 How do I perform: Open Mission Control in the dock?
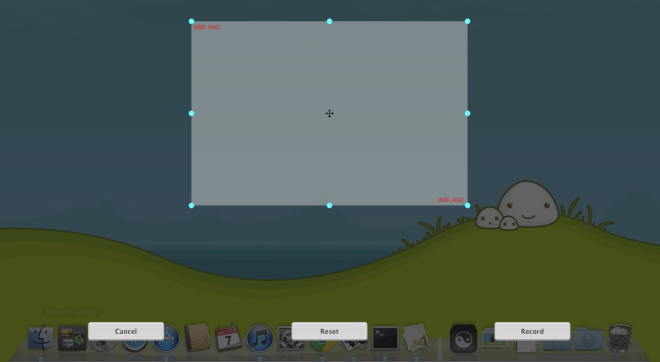(x=72, y=338)
